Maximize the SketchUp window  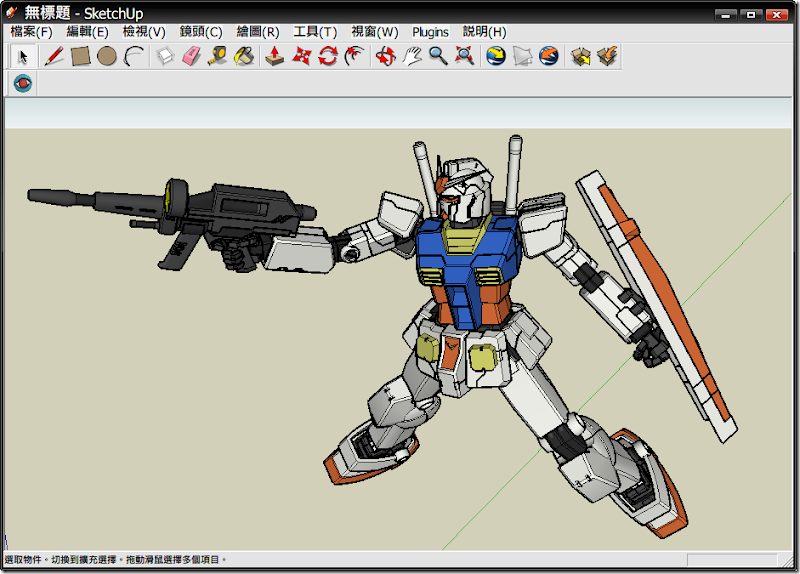(x=751, y=14)
